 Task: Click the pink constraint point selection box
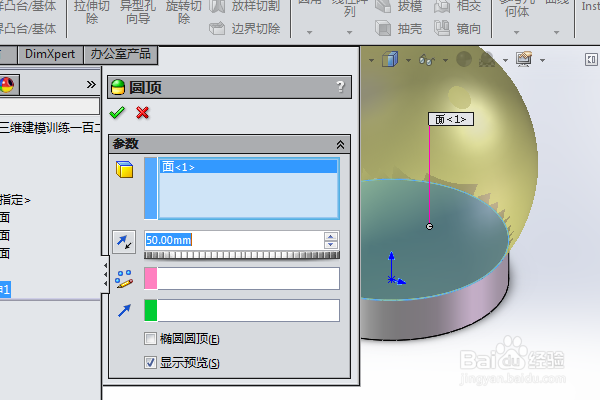(x=242, y=278)
